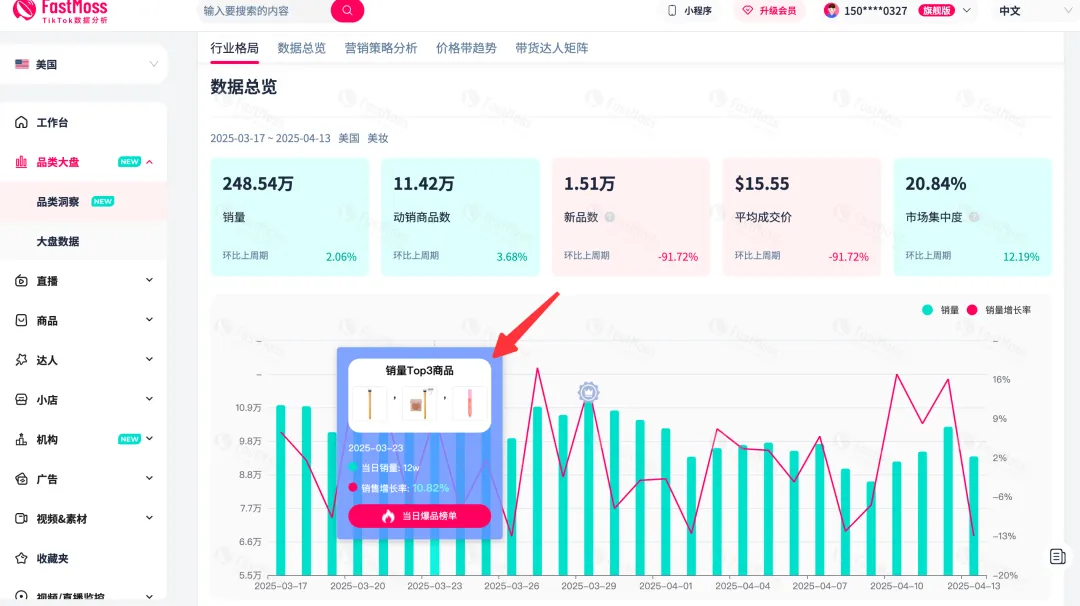1080x606 pixels.
Task: Click the 直播 live camera icon
Action: click(21, 281)
